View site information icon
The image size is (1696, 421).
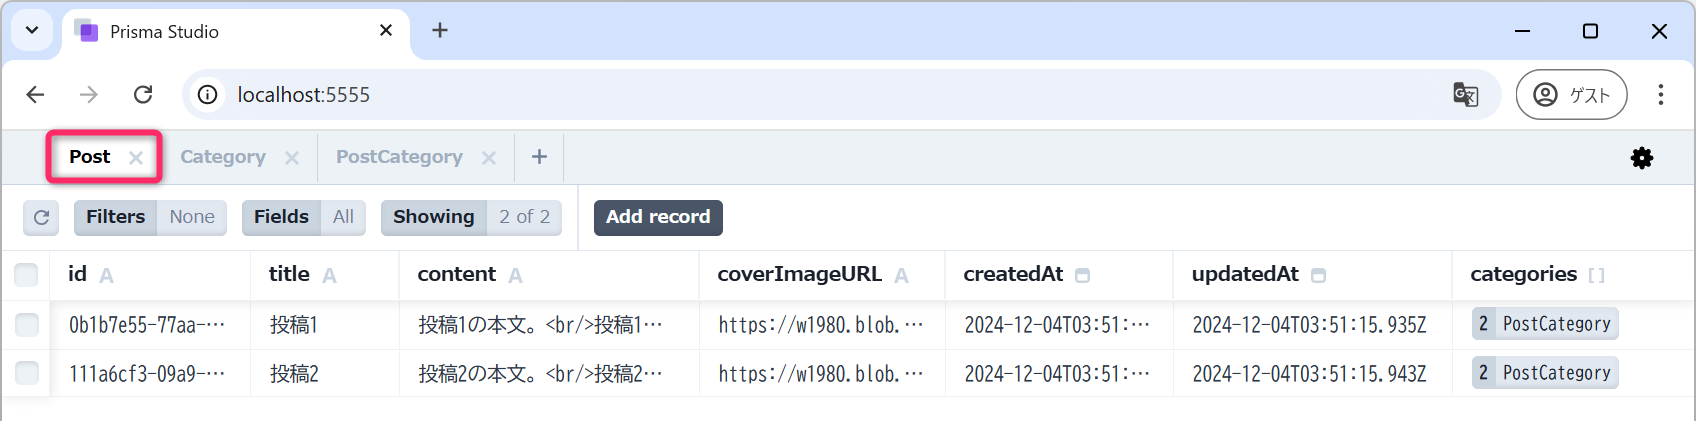(x=208, y=94)
